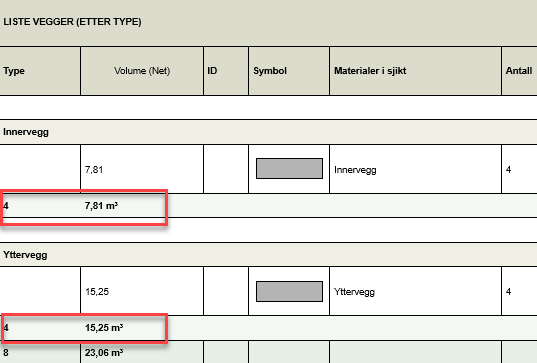Select the 7,81 volume cell

(142, 169)
